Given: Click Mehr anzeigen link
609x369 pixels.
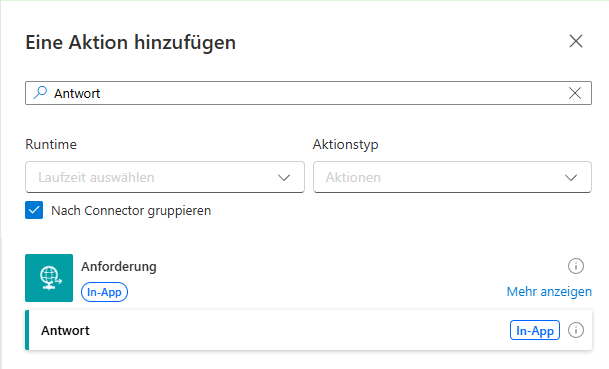Looking at the screenshot, I should tap(549, 291).
